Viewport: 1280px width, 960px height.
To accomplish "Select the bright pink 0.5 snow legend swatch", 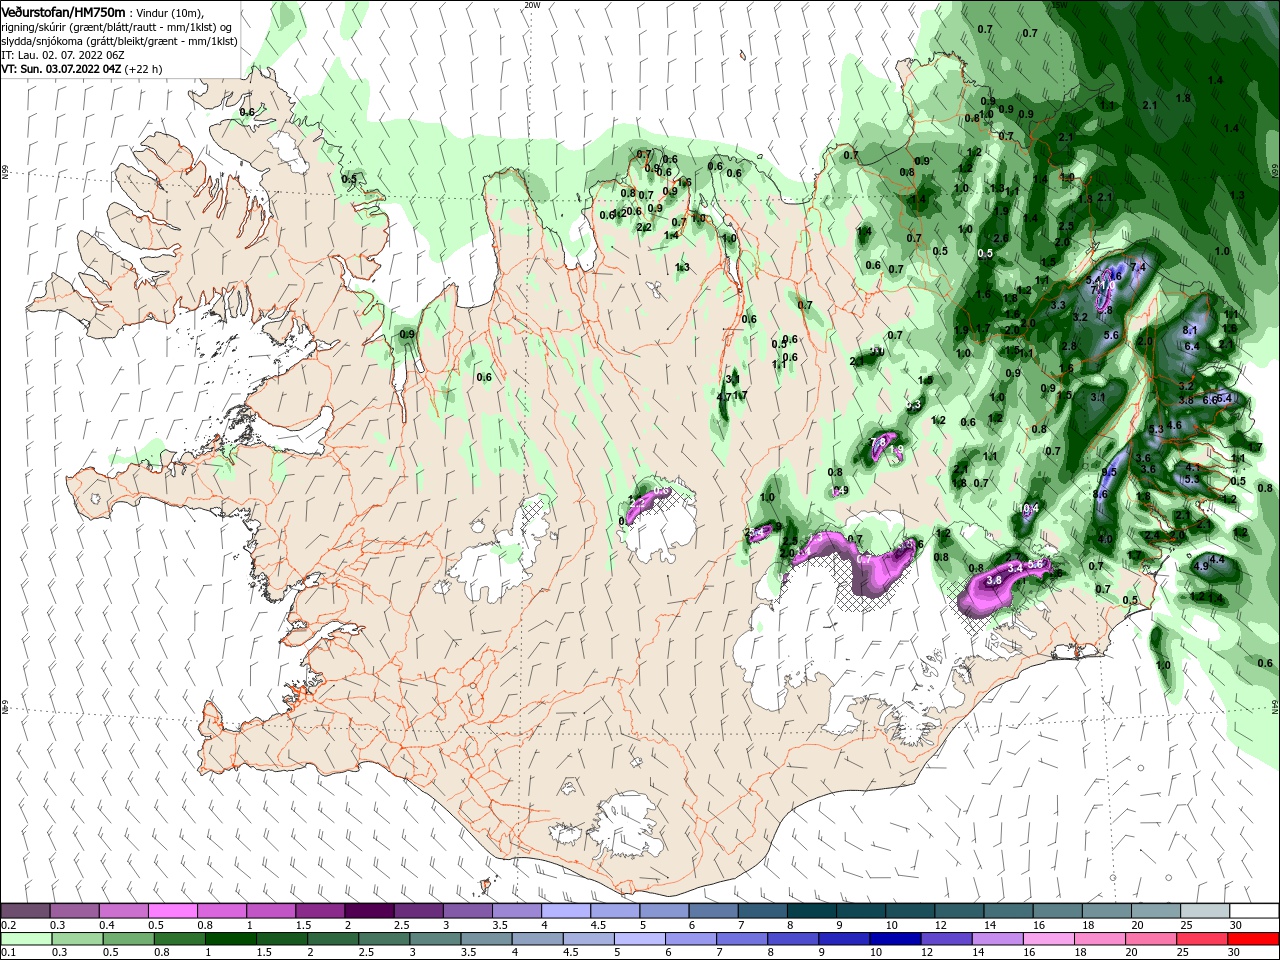I will [x=172, y=910].
